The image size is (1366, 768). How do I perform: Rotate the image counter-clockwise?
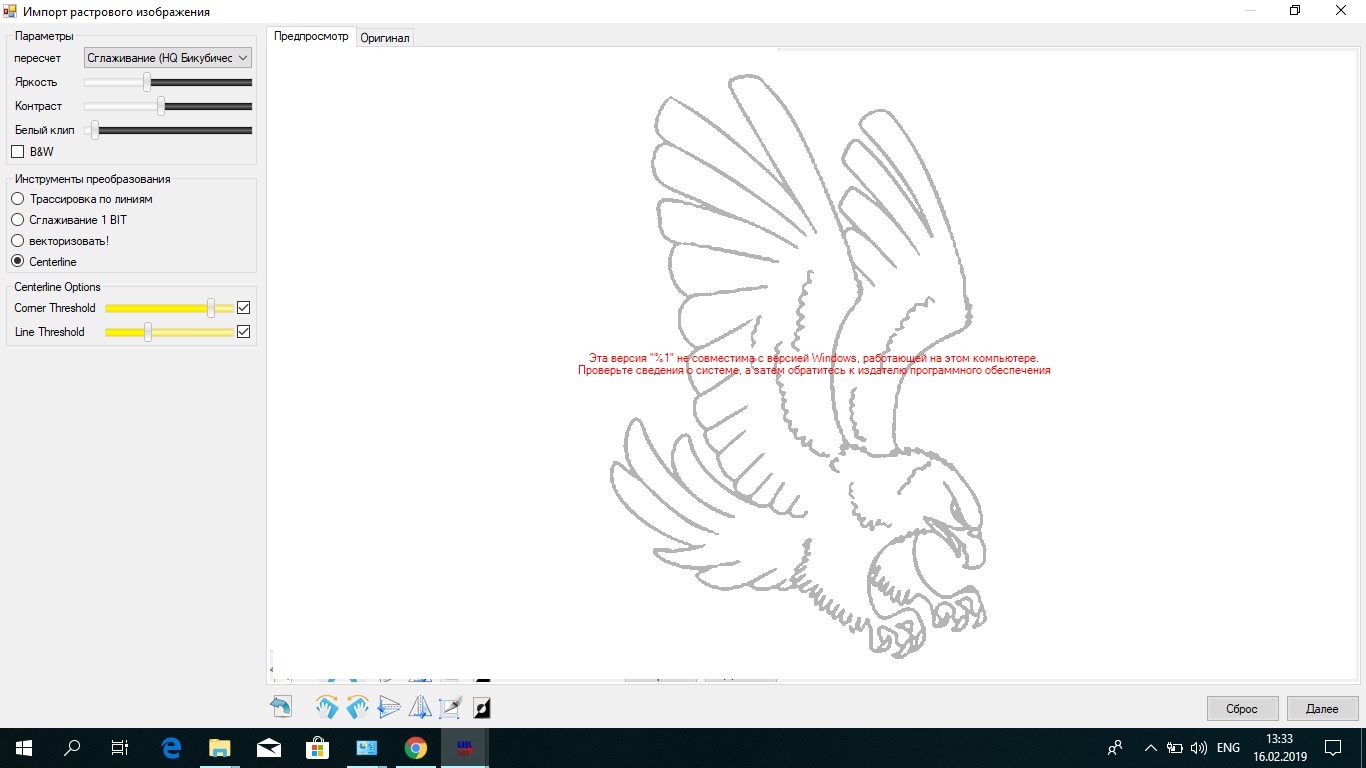point(357,706)
